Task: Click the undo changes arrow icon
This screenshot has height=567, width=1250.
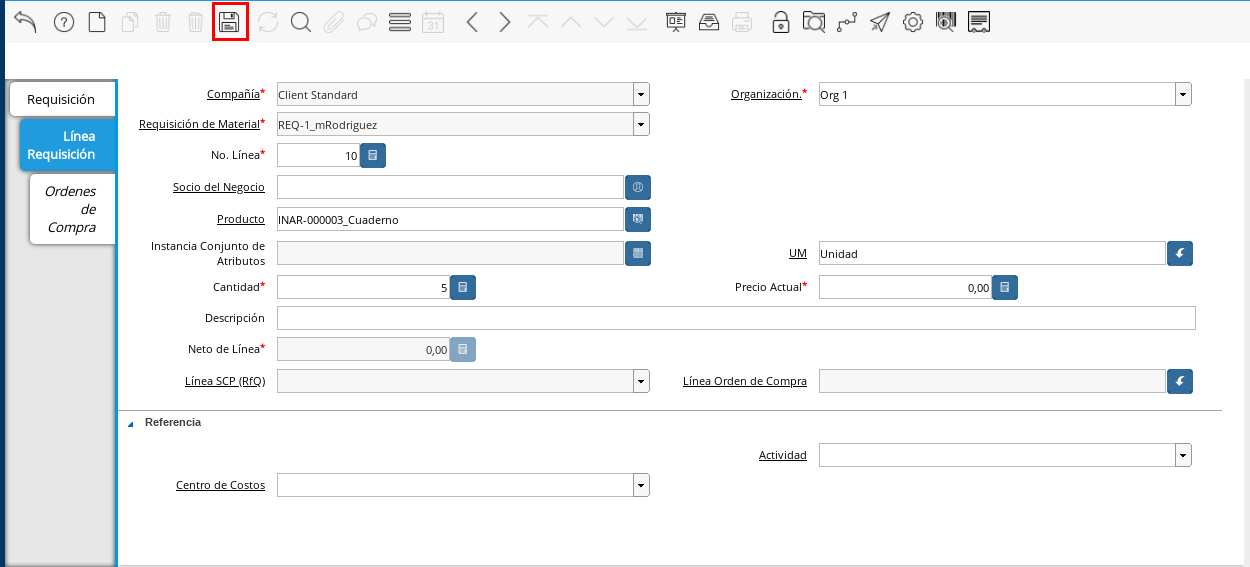Action: 26,22
